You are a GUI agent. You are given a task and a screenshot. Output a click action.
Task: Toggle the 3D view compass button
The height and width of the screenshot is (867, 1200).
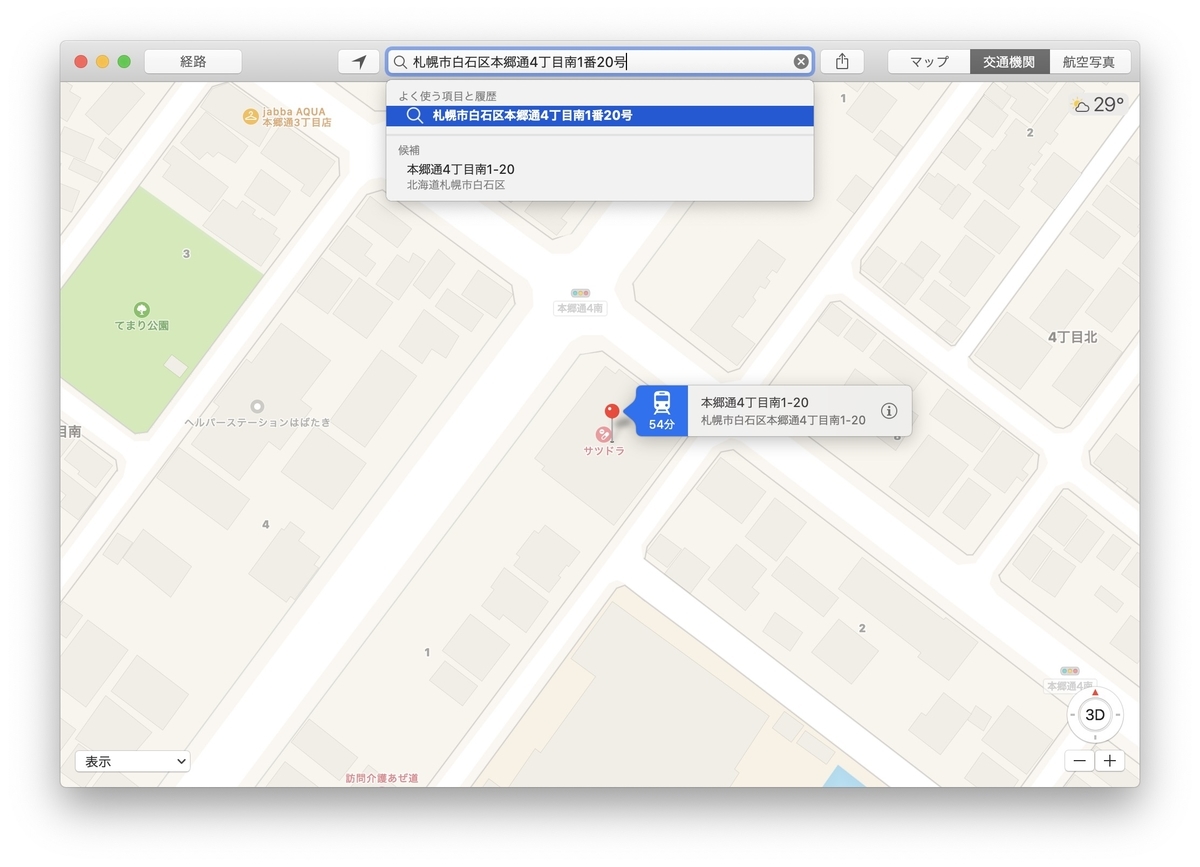coord(1095,714)
